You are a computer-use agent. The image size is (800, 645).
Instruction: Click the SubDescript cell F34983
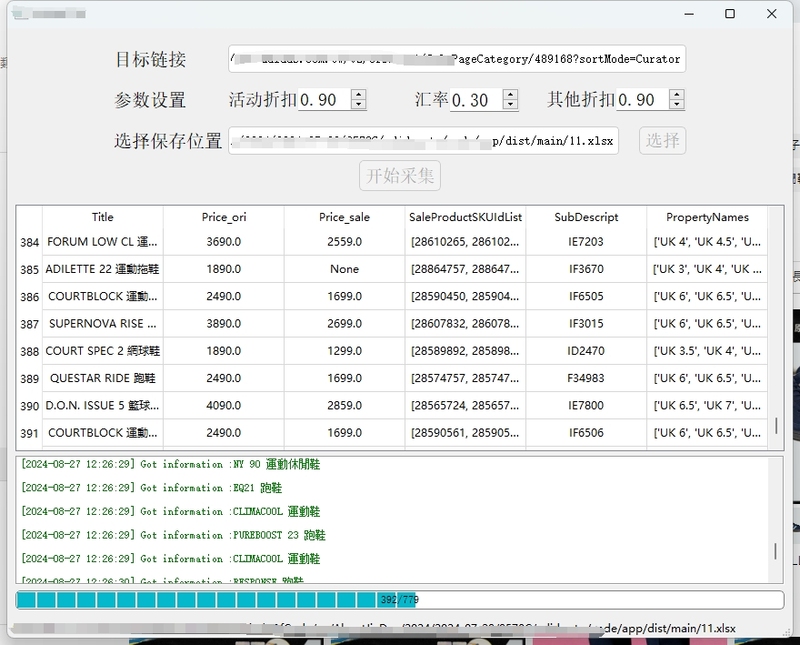586,378
